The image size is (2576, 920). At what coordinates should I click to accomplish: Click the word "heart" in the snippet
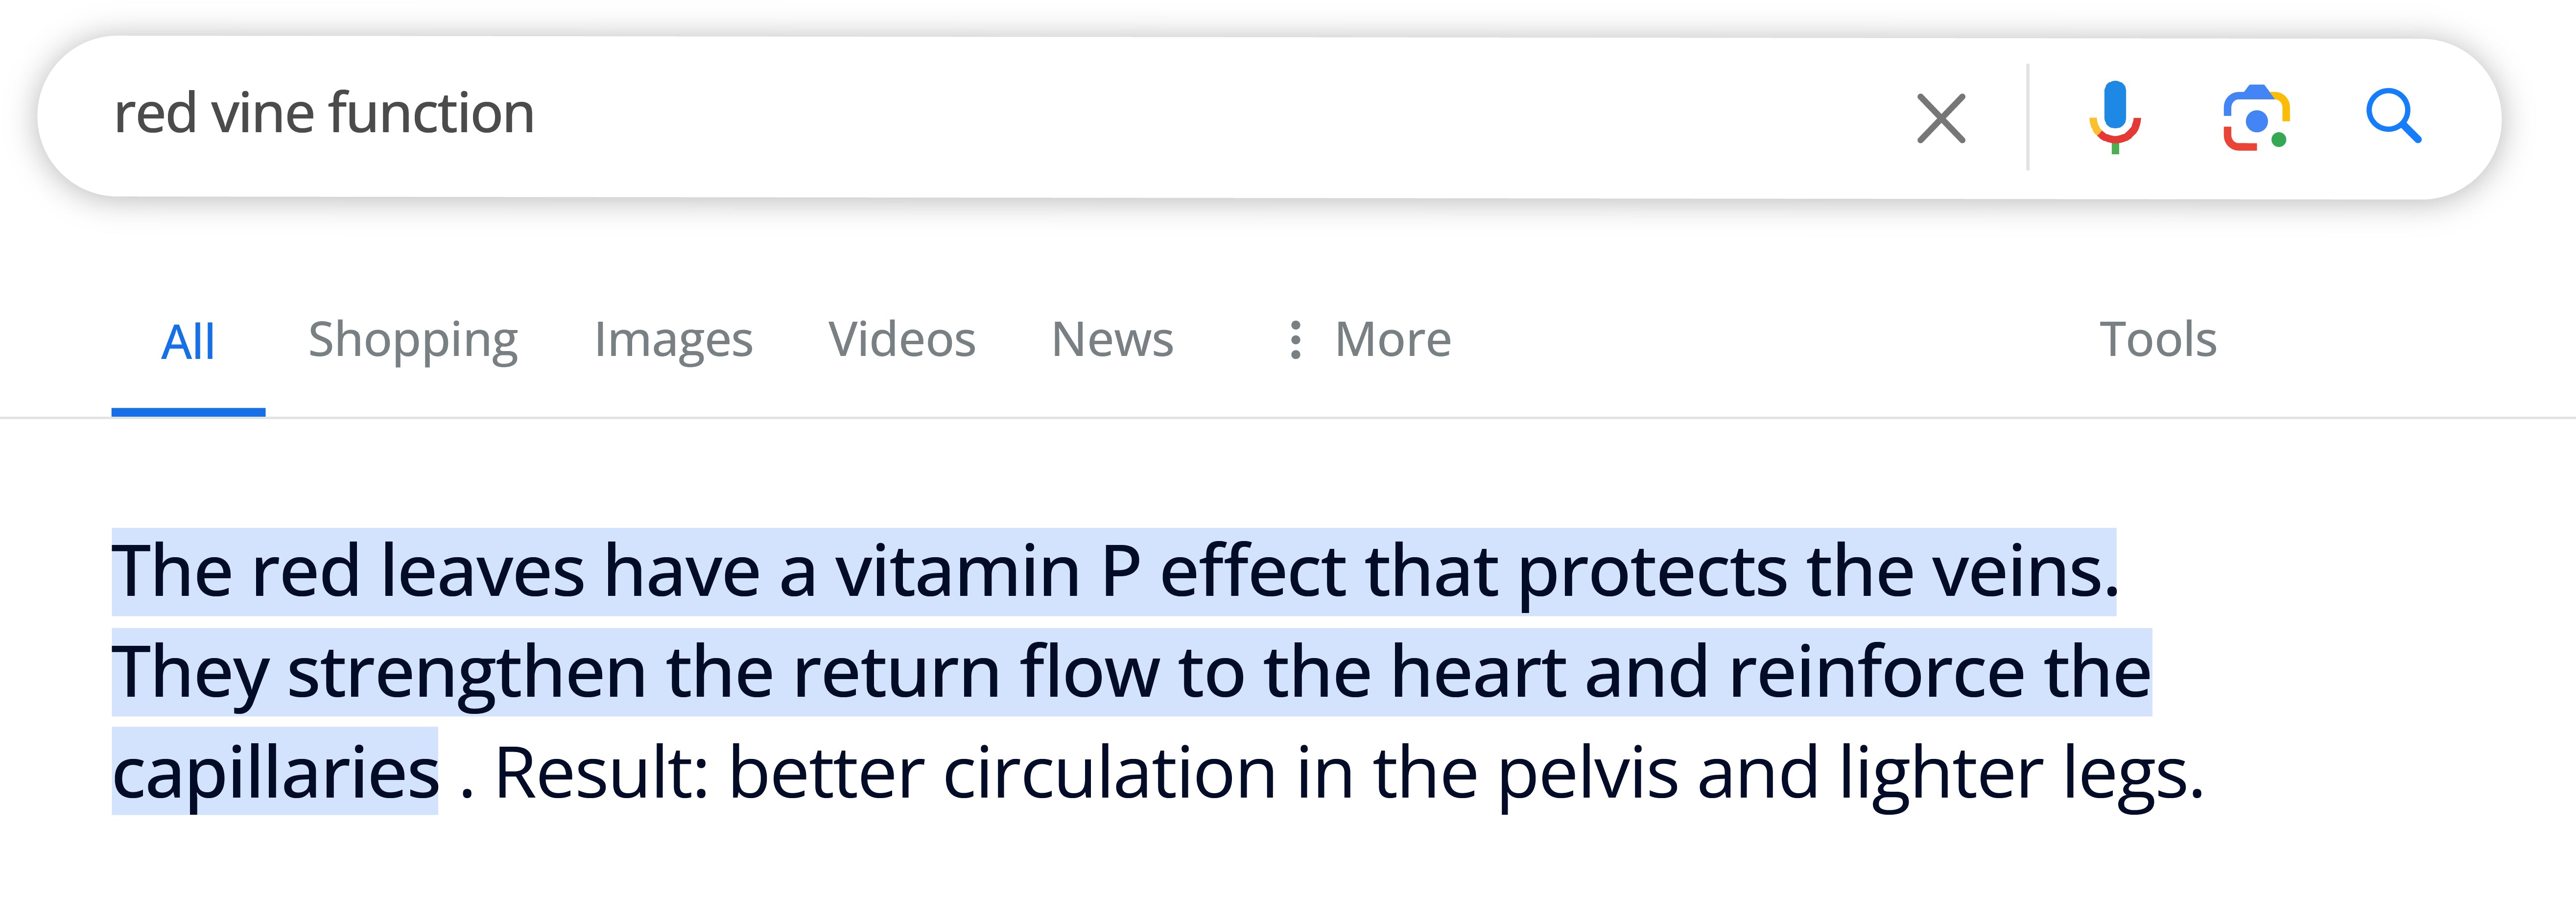coord(1478,672)
